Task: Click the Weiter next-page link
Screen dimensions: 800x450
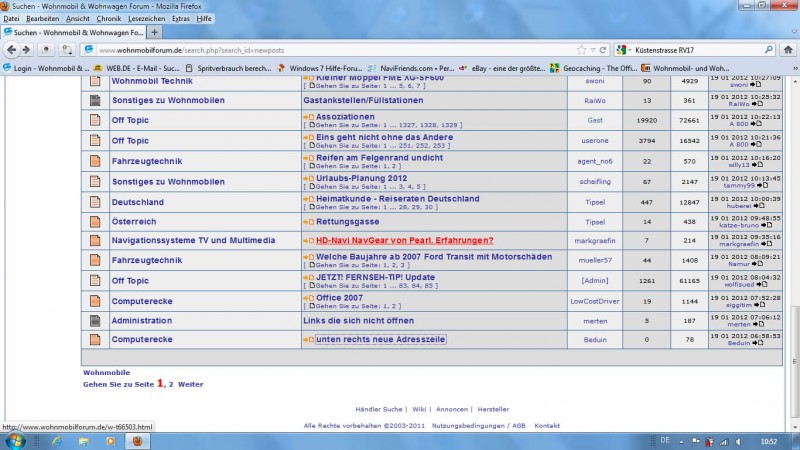Action: coord(190,384)
